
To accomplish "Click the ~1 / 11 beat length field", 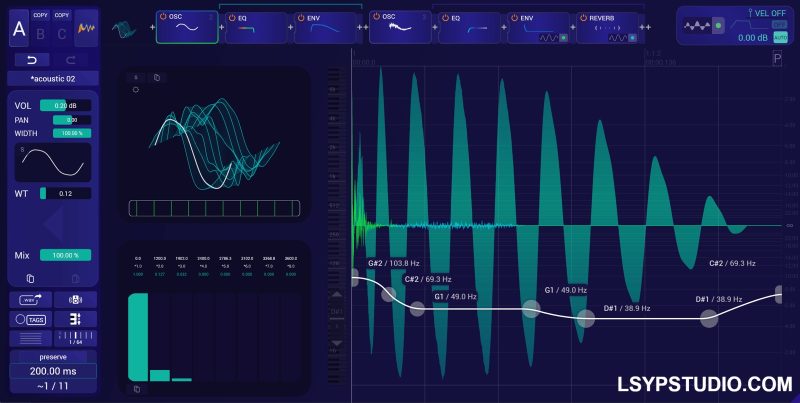I will pyautogui.click(x=53, y=386).
